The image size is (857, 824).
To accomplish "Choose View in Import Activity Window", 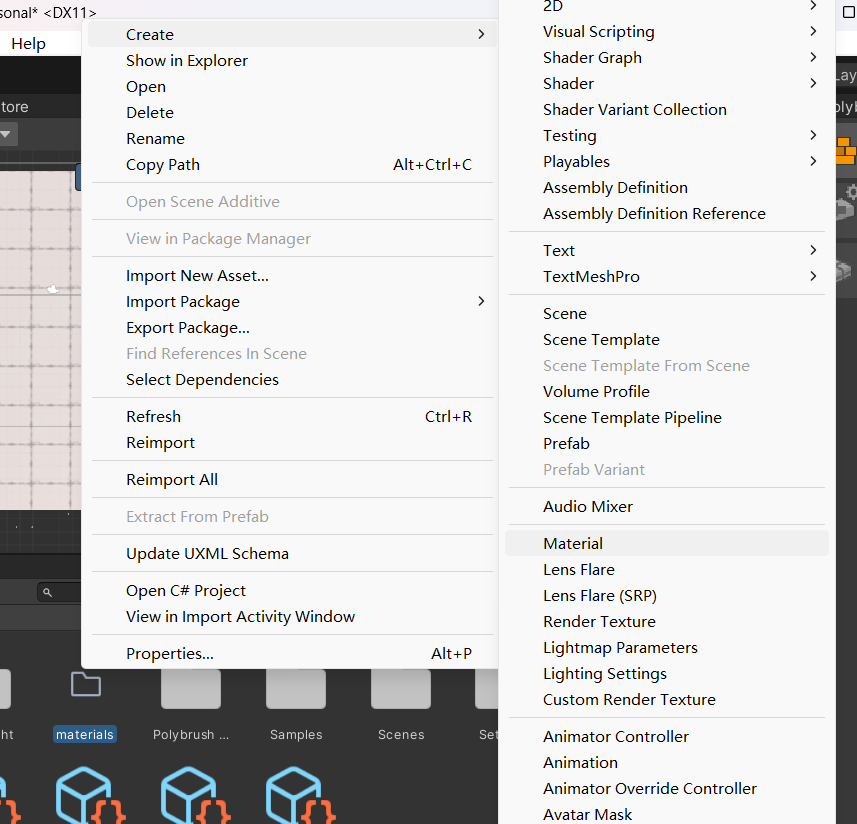I will click(292, 616).
